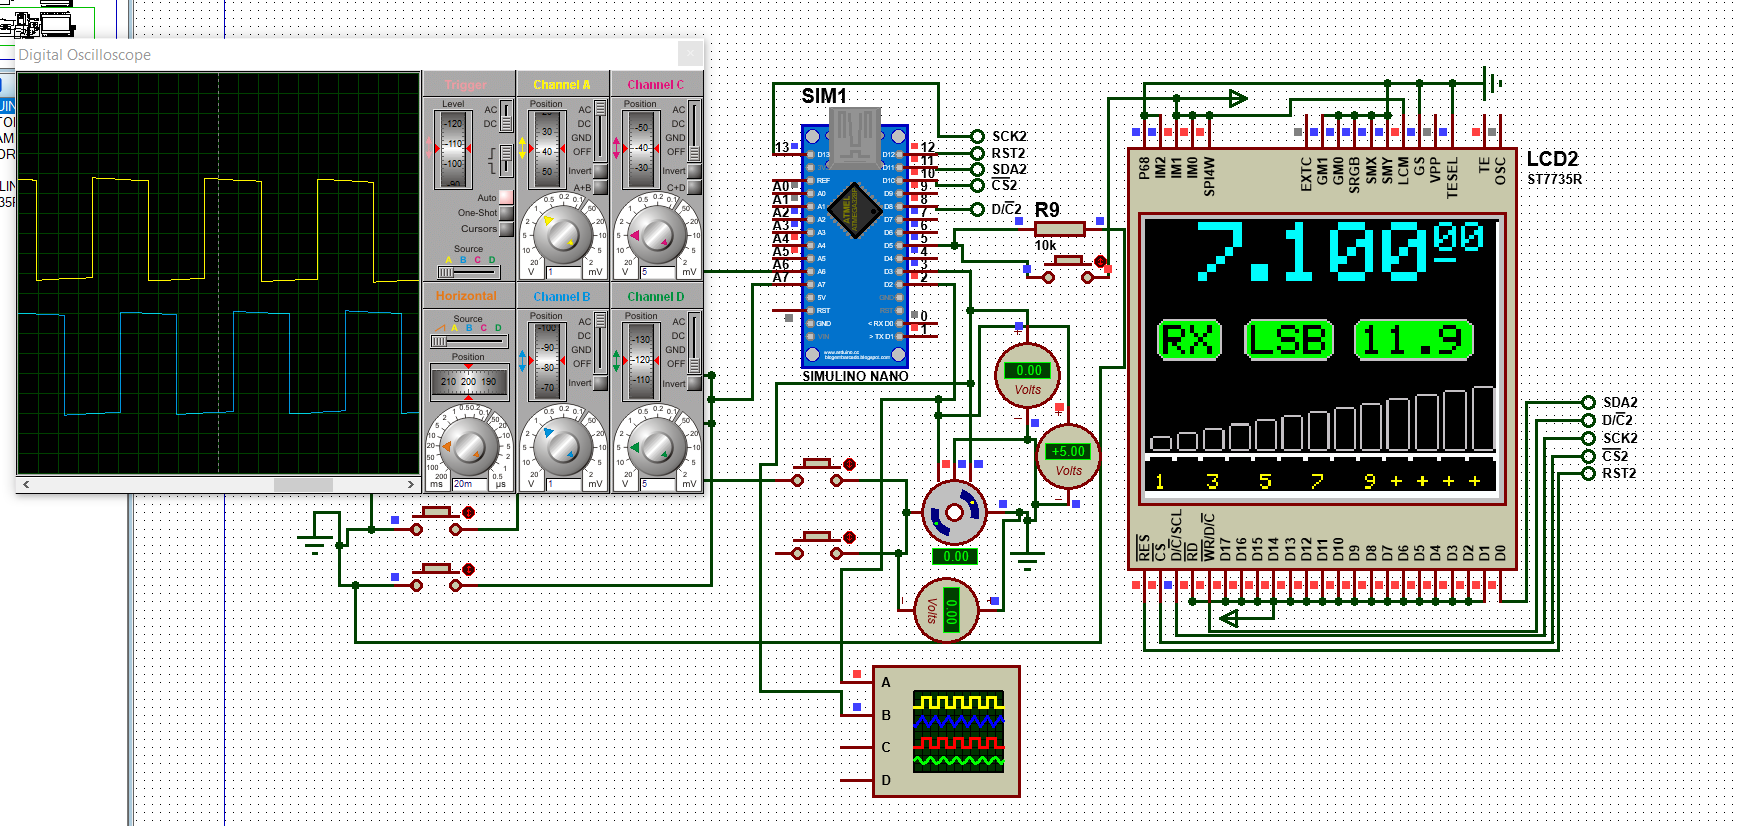Select the ST7735R LCD2 display

(1321, 360)
